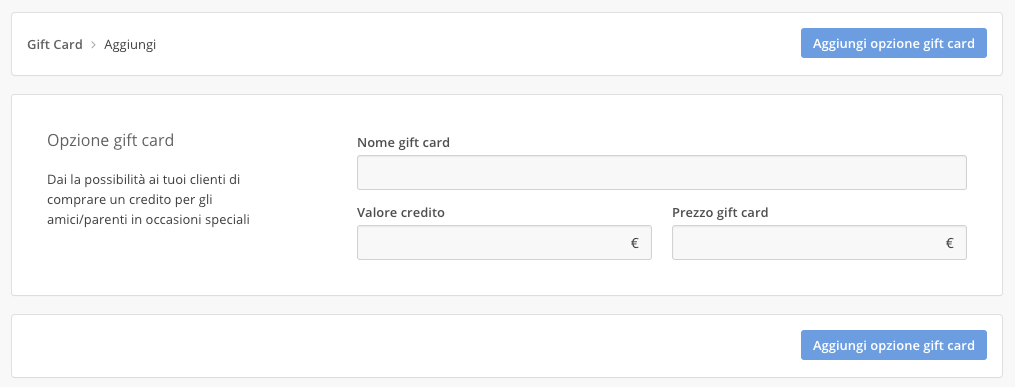This screenshot has width=1015, height=387.
Task: Click the Valore credito label
Action: [x=401, y=212]
